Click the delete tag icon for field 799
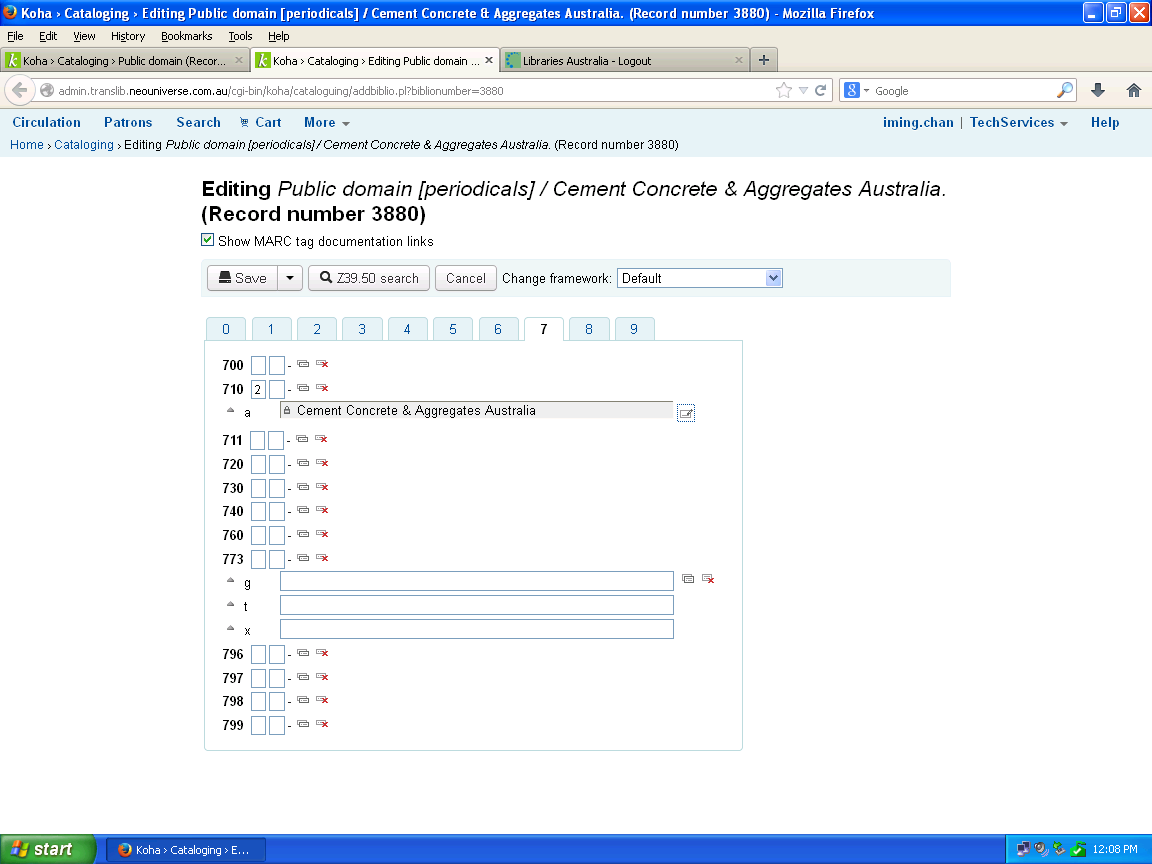Screen dimensions: 1152x864 322,724
